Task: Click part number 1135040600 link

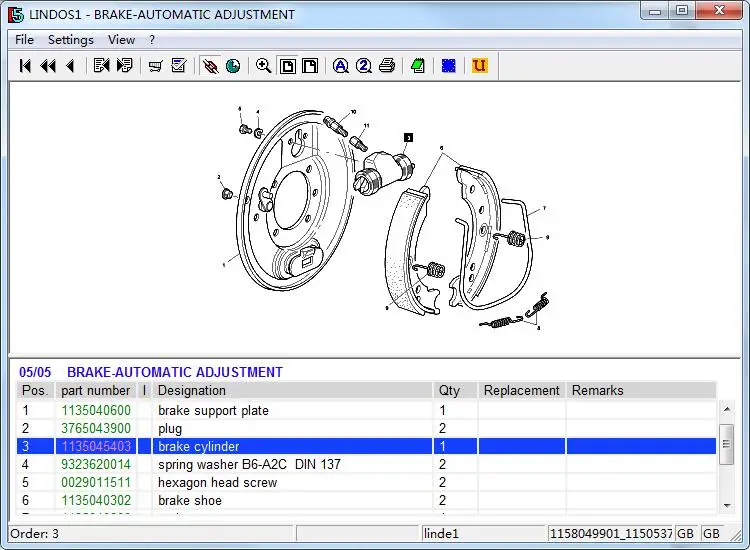Action: pyautogui.click(x=96, y=411)
